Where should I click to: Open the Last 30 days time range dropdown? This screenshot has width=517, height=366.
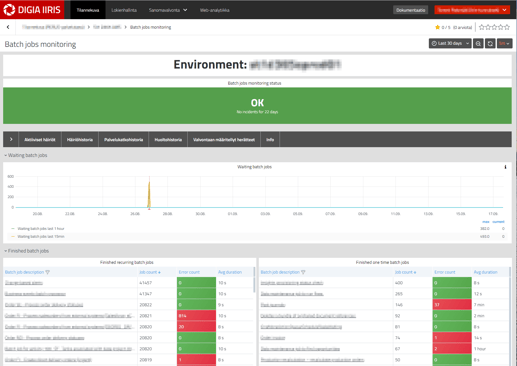[450, 43]
